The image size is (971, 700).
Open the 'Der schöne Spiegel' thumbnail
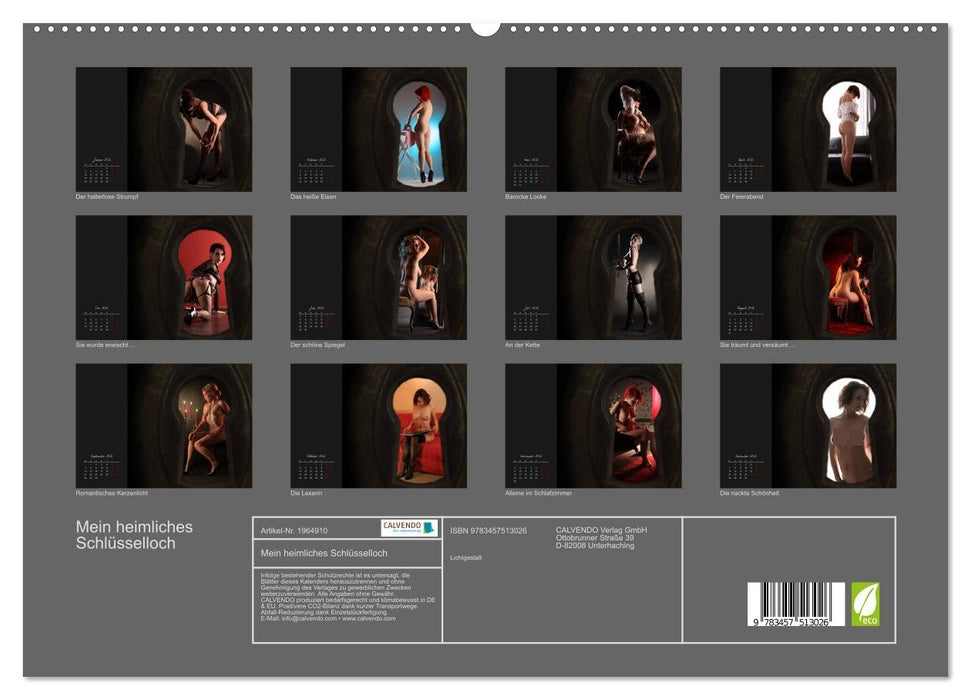pyautogui.click(x=378, y=277)
